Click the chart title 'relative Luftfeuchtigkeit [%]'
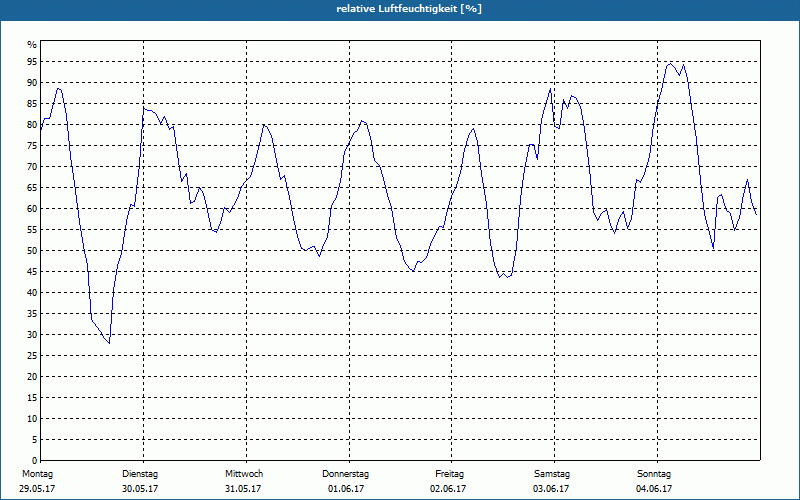The width and height of the screenshot is (800, 500). 409,9
